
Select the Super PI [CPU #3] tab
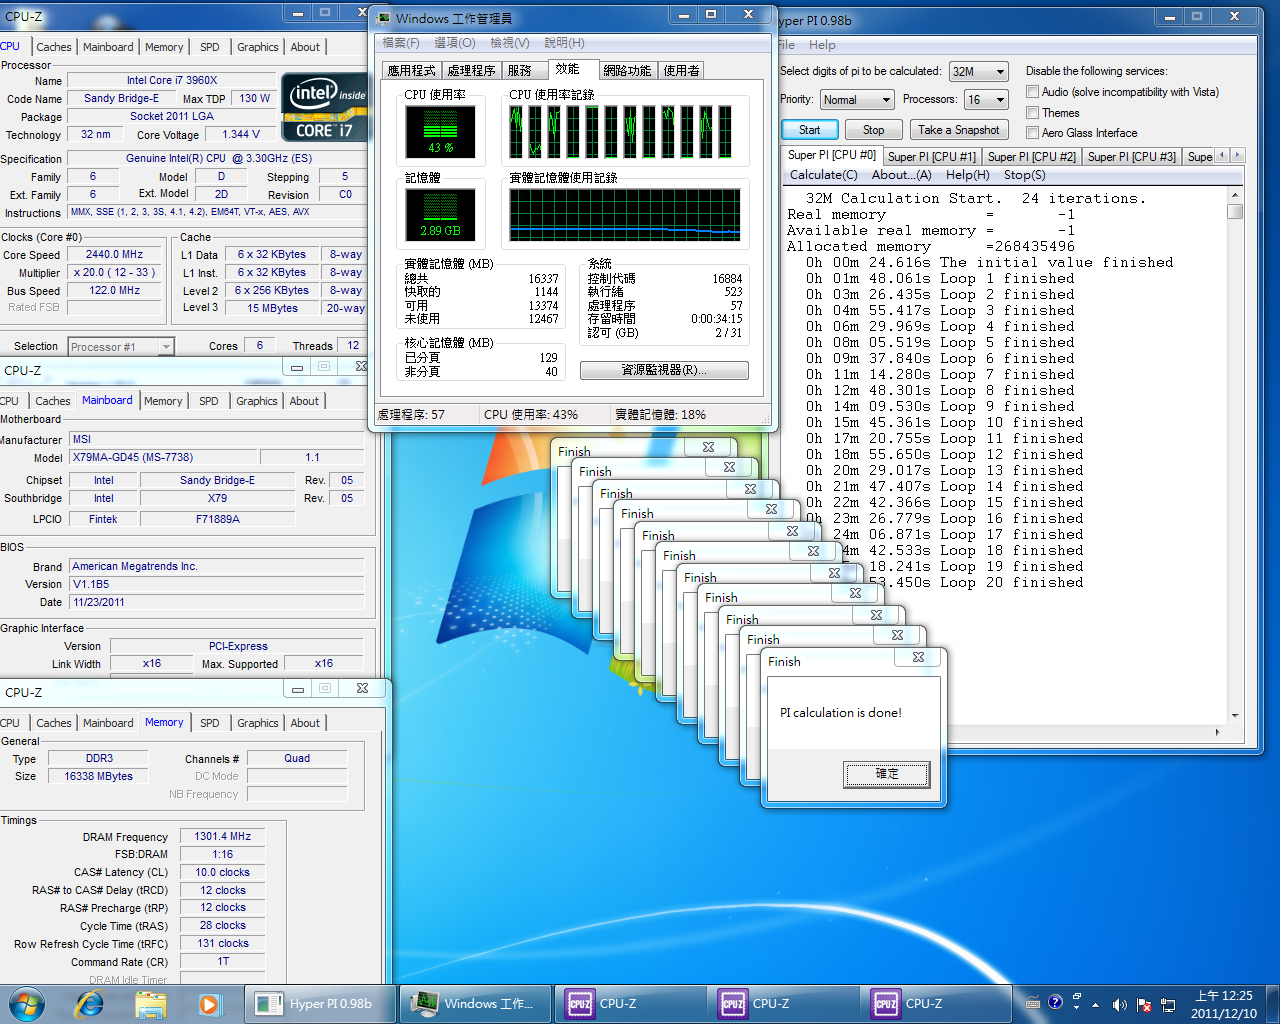pos(1131,157)
